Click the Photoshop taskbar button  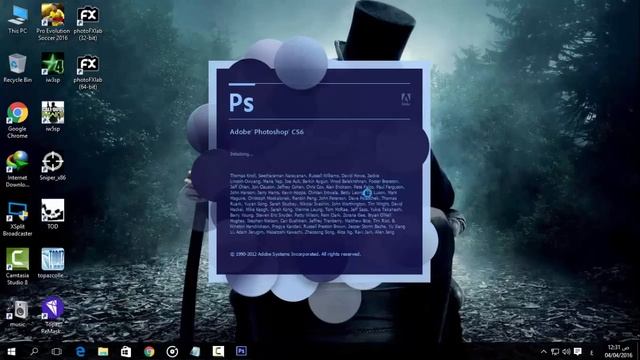pyautogui.click(x=241, y=351)
